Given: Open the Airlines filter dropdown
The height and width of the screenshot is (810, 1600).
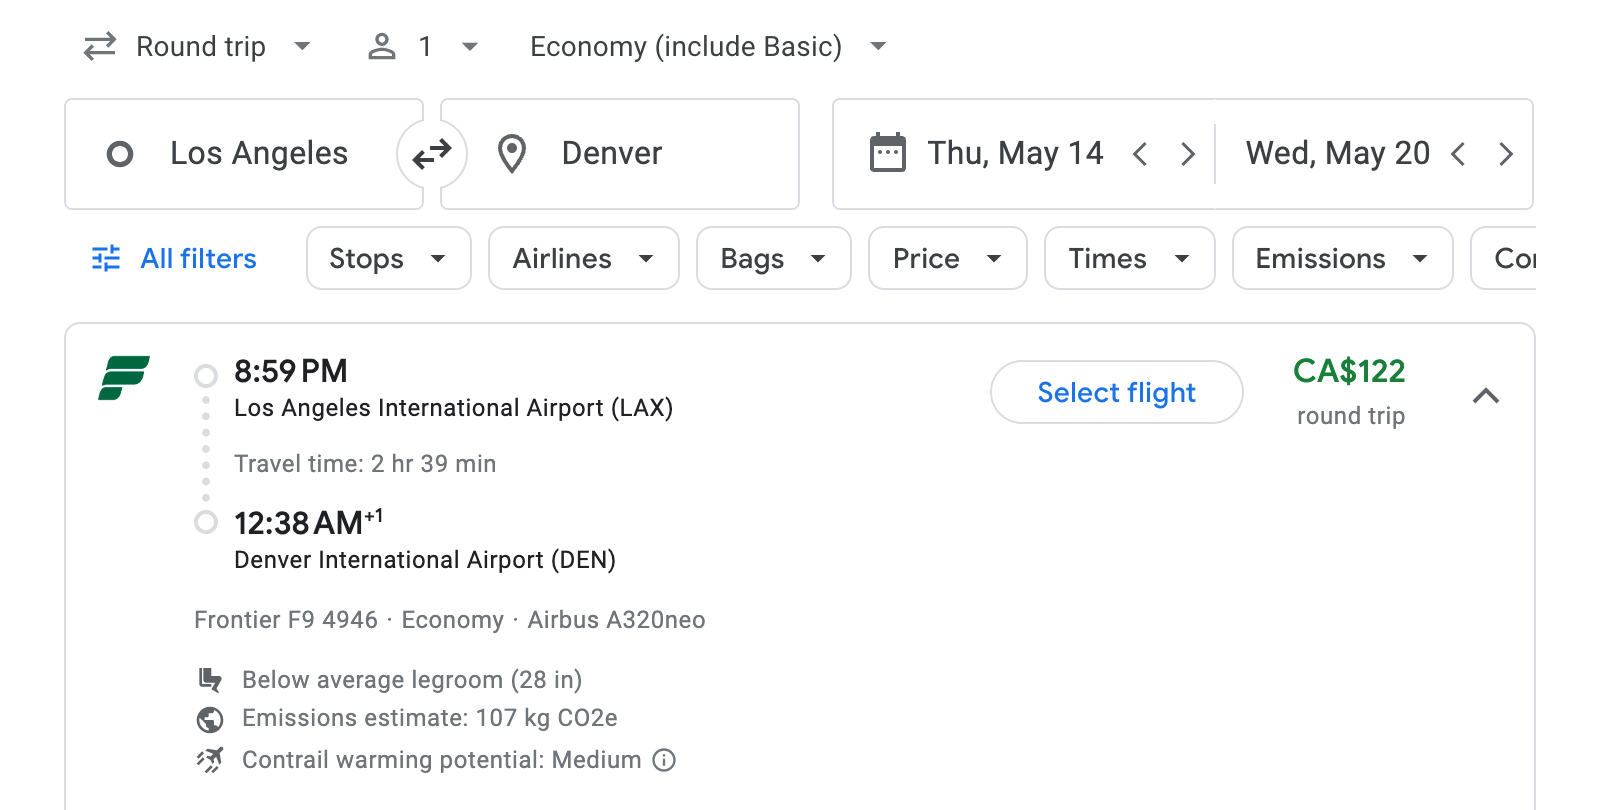Looking at the screenshot, I should pos(583,258).
